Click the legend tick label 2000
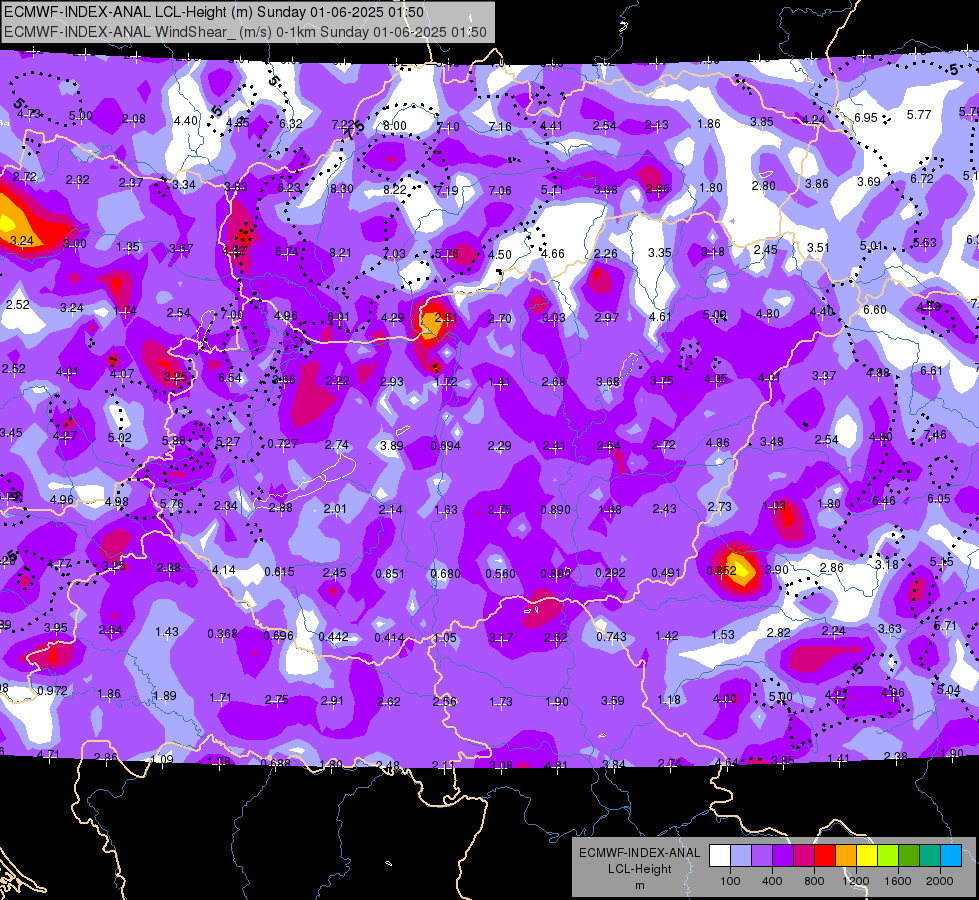This screenshot has height=900, width=979. coord(940,881)
